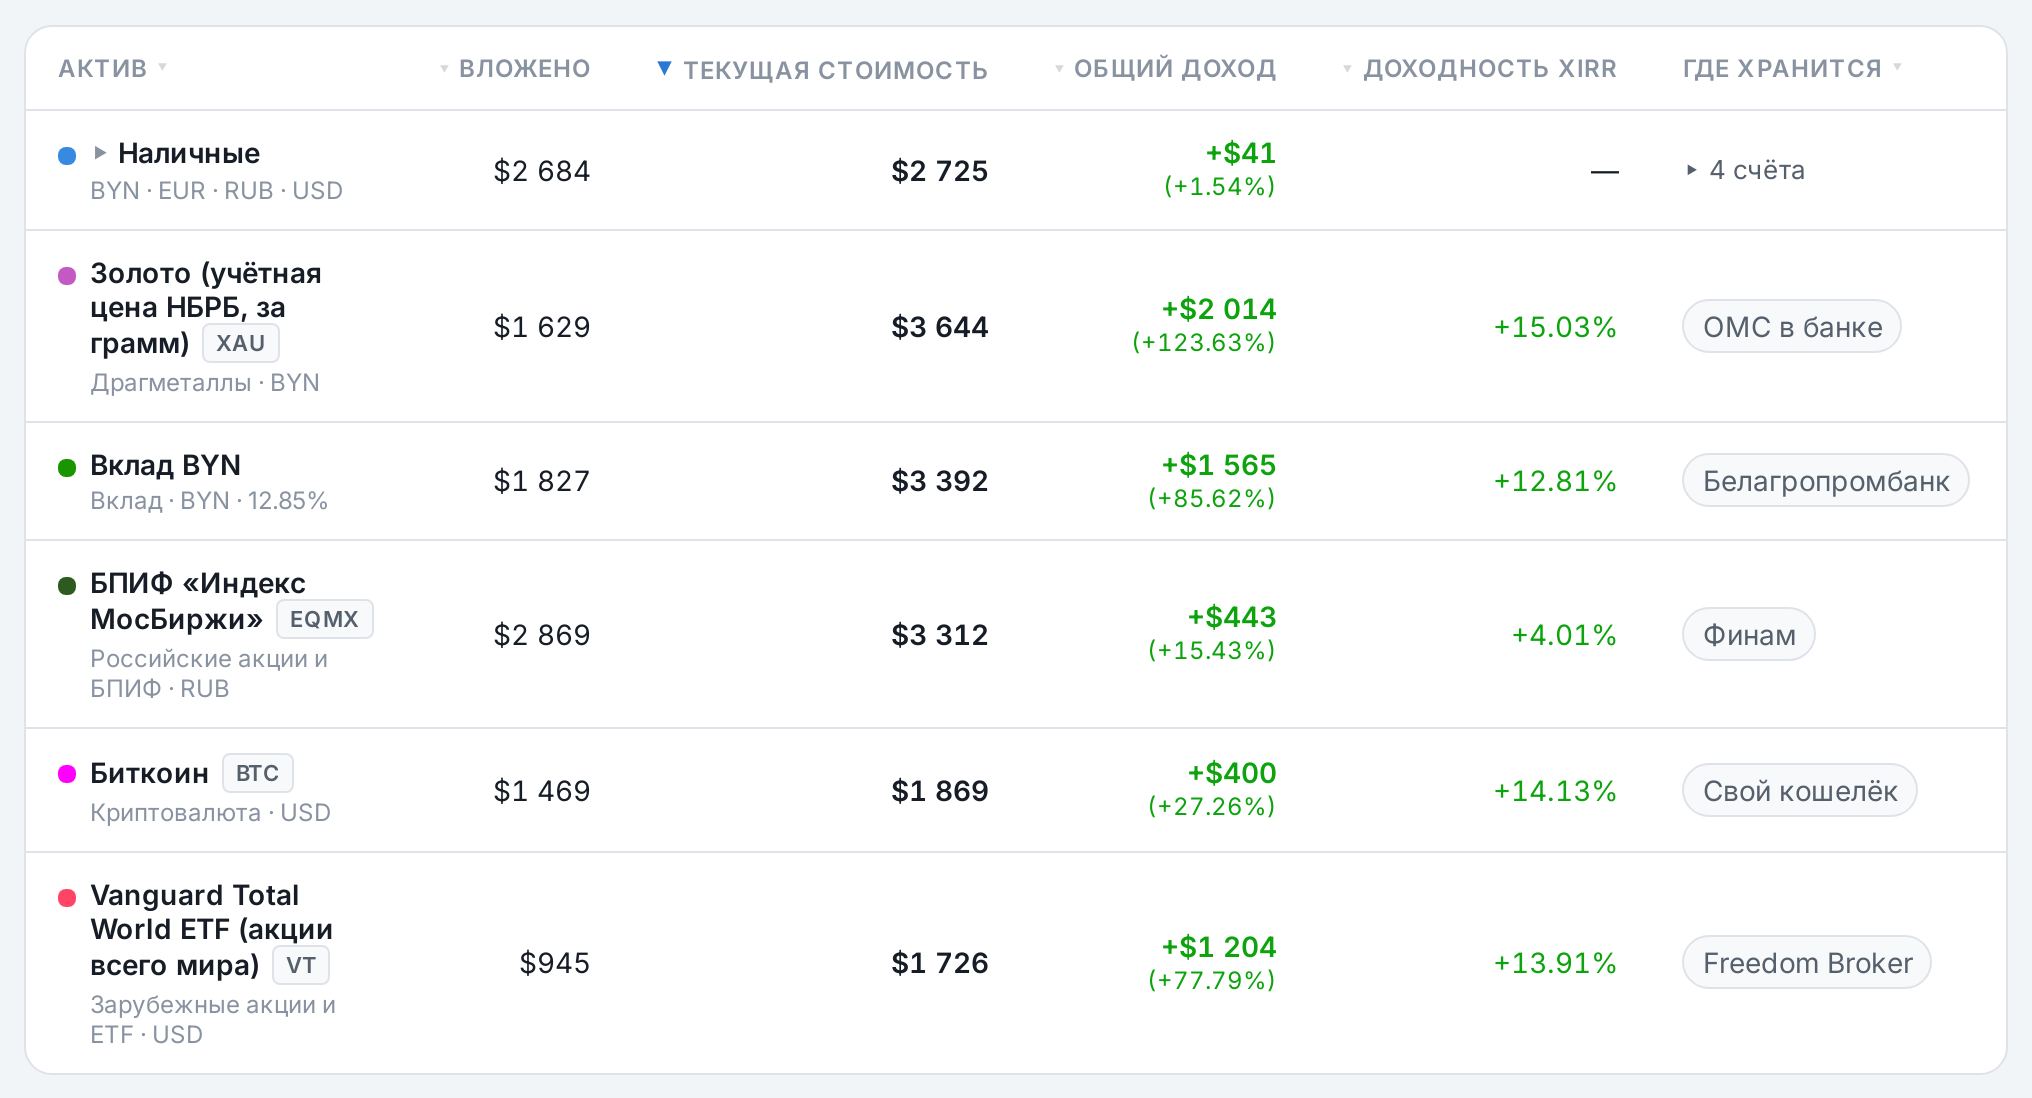Screen dimensions: 2032x1098
Task: Click the $1 827 invested in Вклад BYN
Action: pyautogui.click(x=542, y=481)
